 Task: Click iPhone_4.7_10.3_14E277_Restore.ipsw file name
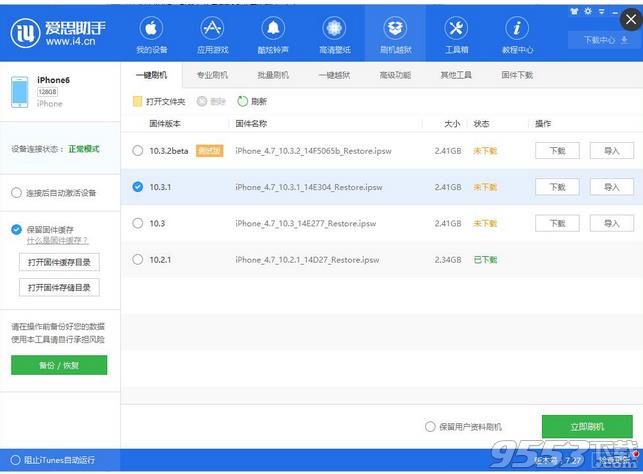click(306, 223)
